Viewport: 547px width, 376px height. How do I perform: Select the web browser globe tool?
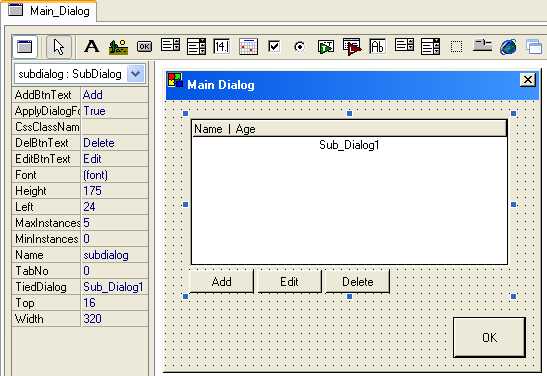click(508, 46)
